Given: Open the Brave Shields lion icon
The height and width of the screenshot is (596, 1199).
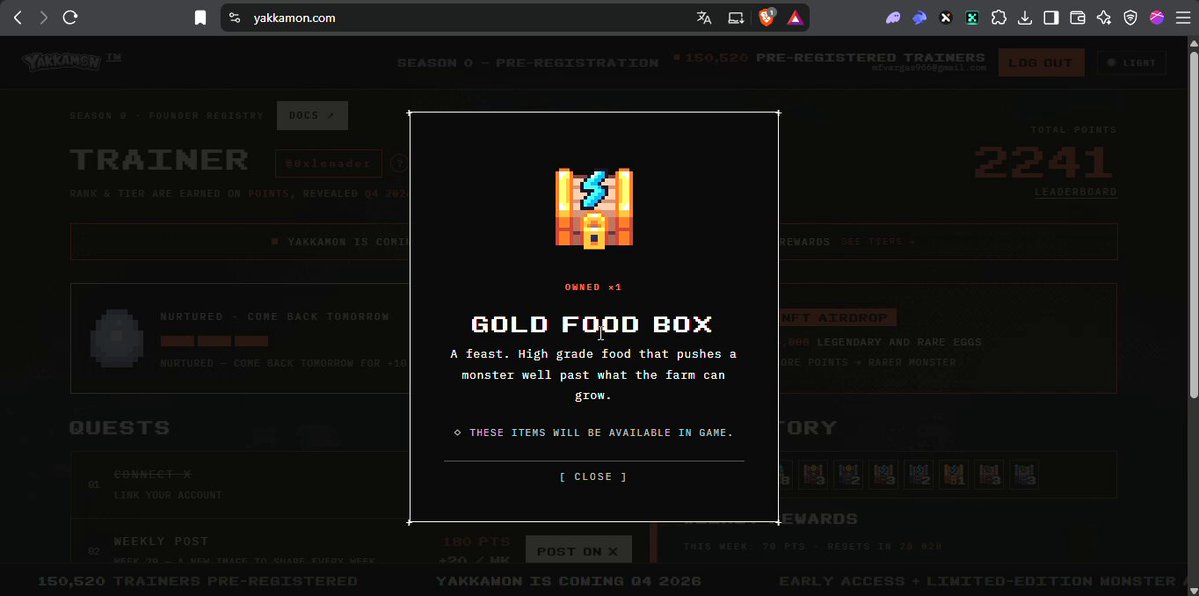Looking at the screenshot, I should 766,18.
